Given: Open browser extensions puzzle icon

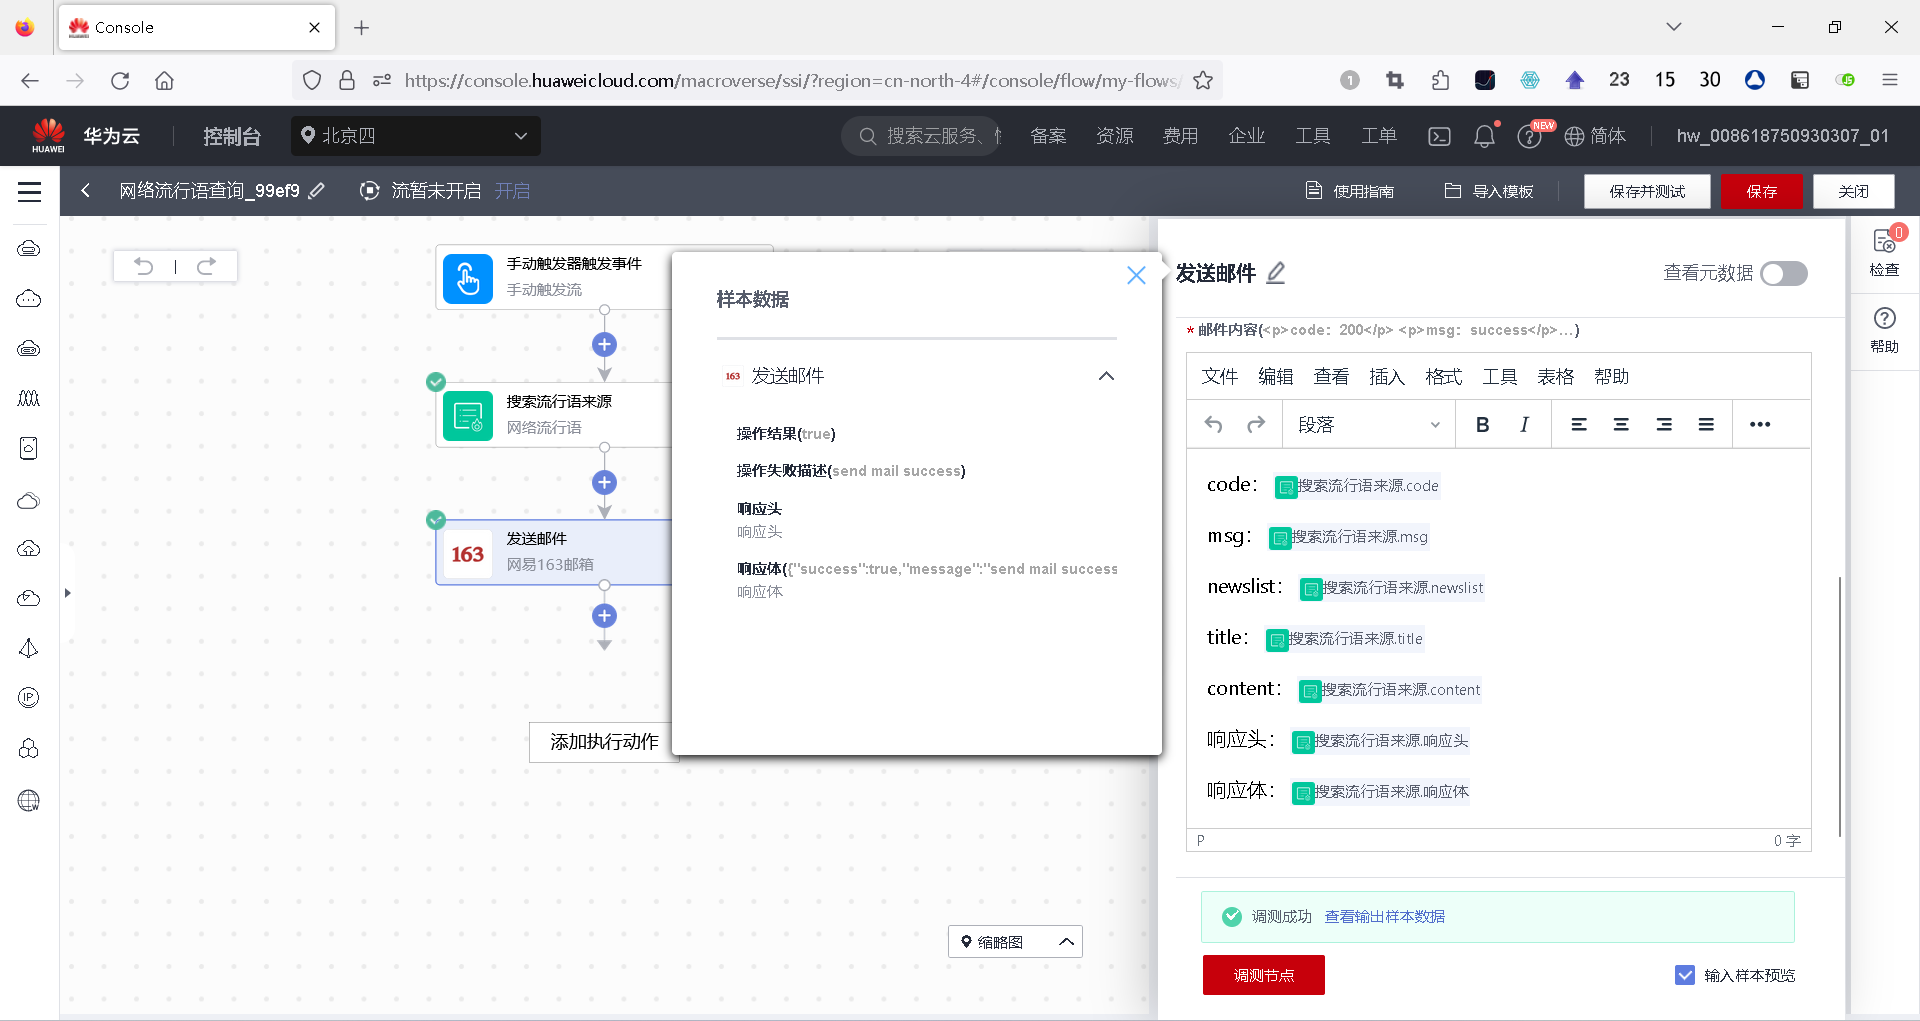Looking at the screenshot, I should click(x=1440, y=80).
